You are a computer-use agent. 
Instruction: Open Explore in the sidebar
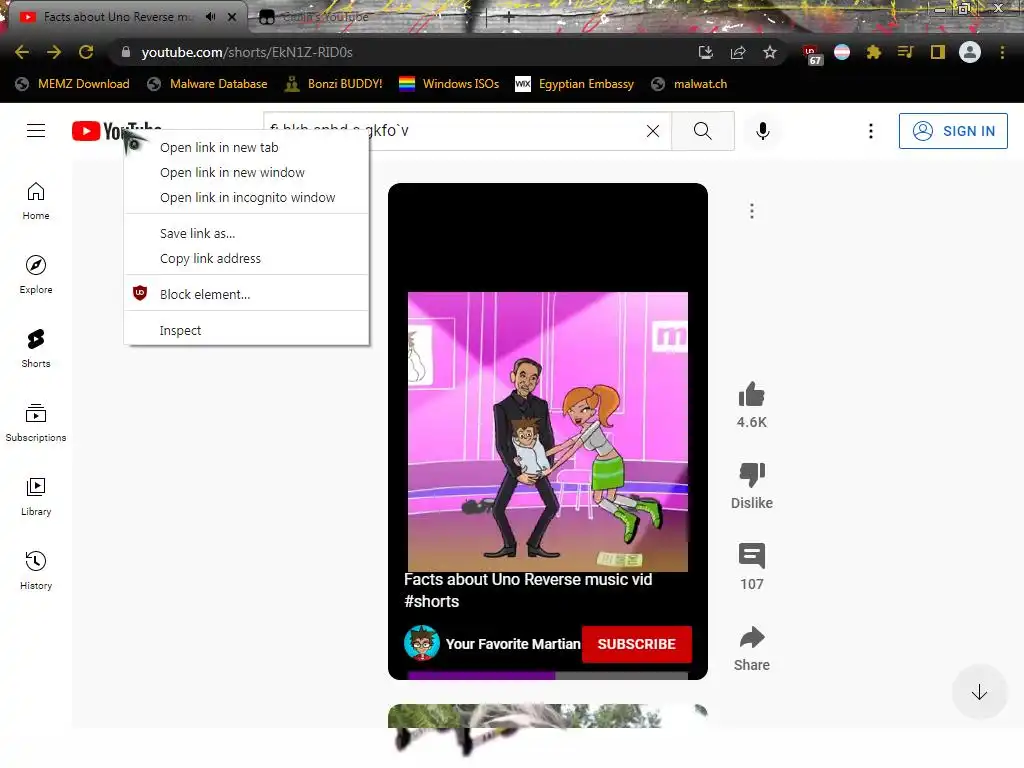36,275
